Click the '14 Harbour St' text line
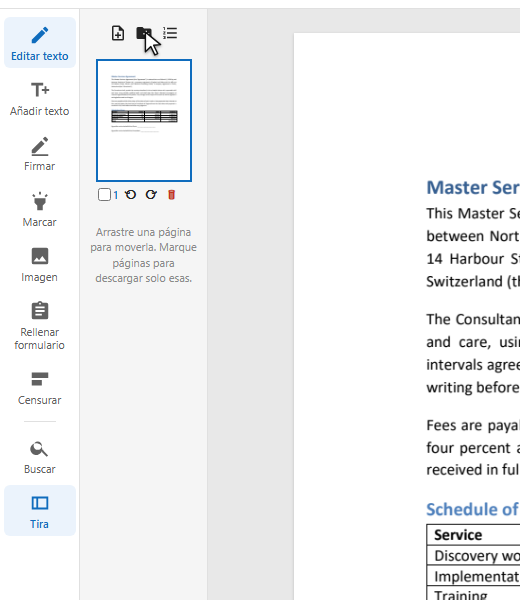Screen dimensions: 520x600 point(473,259)
